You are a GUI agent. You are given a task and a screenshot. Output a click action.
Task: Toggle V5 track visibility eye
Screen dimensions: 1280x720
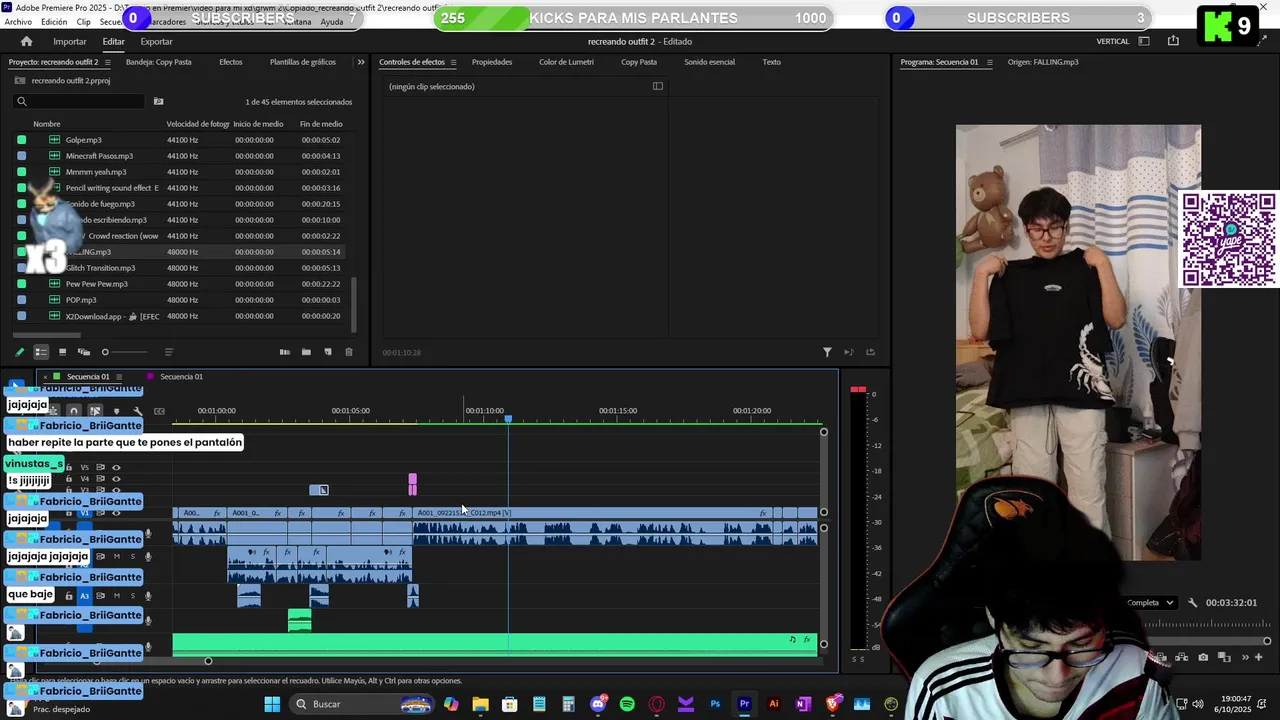click(116, 467)
